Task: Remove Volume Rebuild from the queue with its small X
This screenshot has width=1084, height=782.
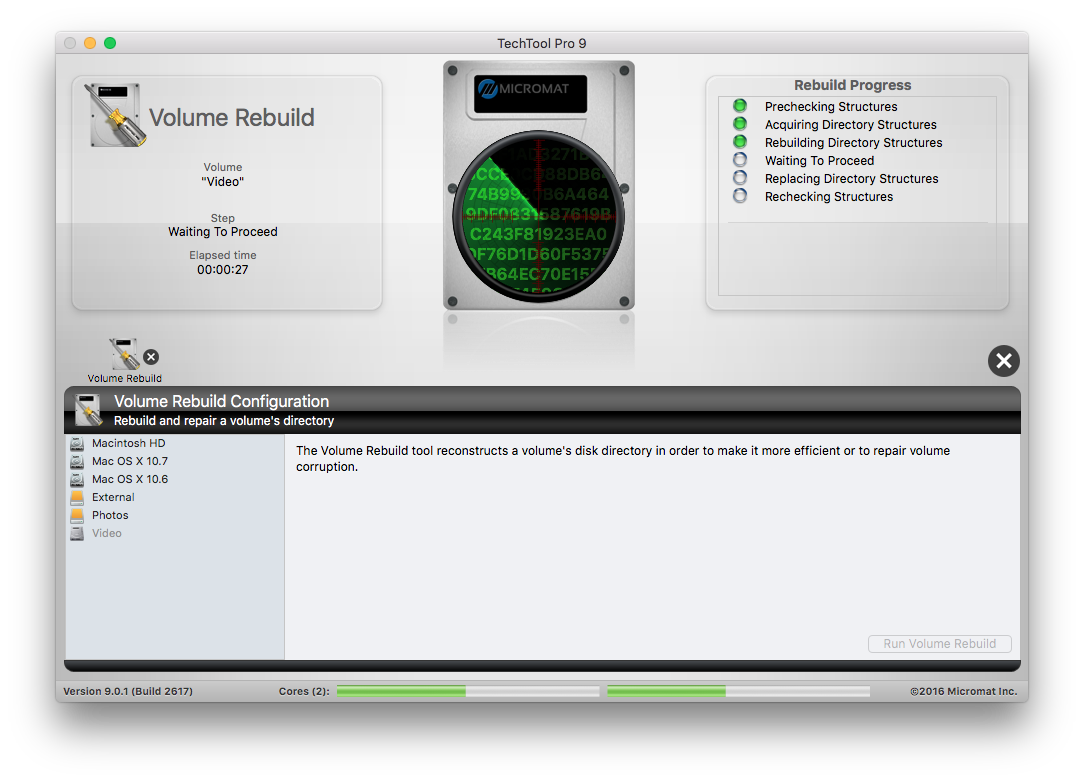Action: click(x=151, y=357)
